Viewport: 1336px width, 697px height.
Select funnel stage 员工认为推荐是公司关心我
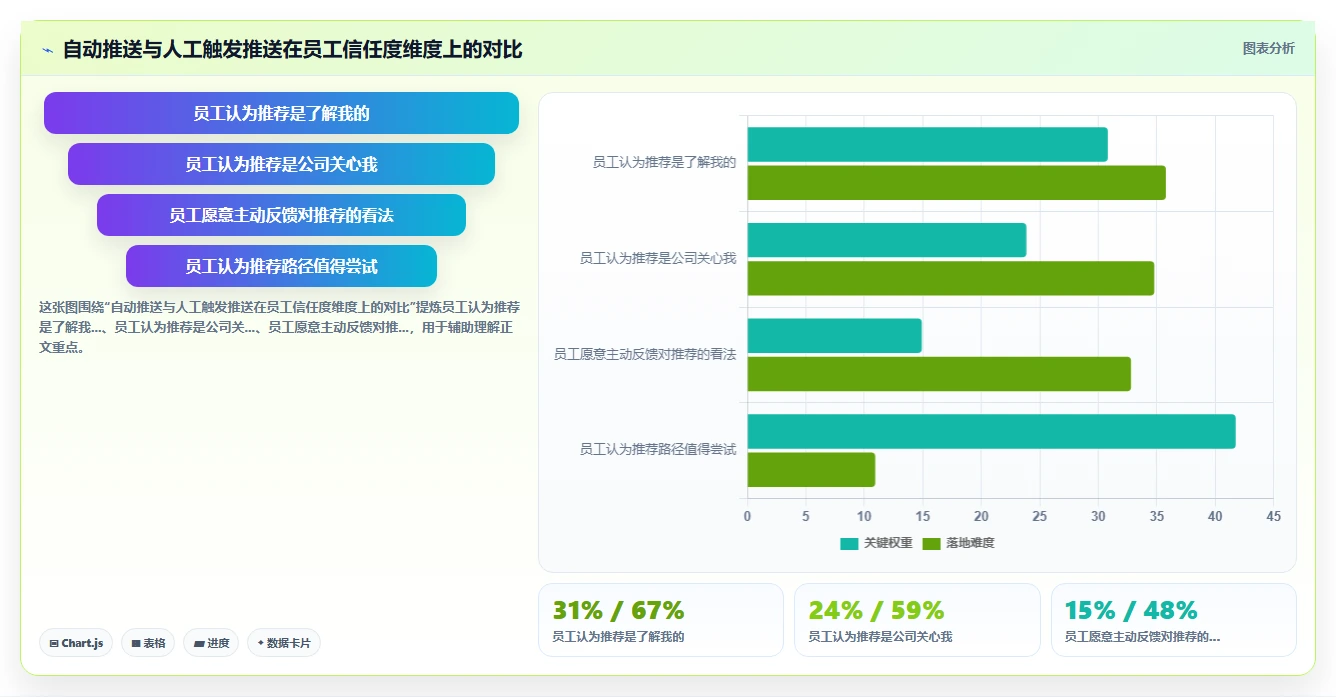pos(281,164)
